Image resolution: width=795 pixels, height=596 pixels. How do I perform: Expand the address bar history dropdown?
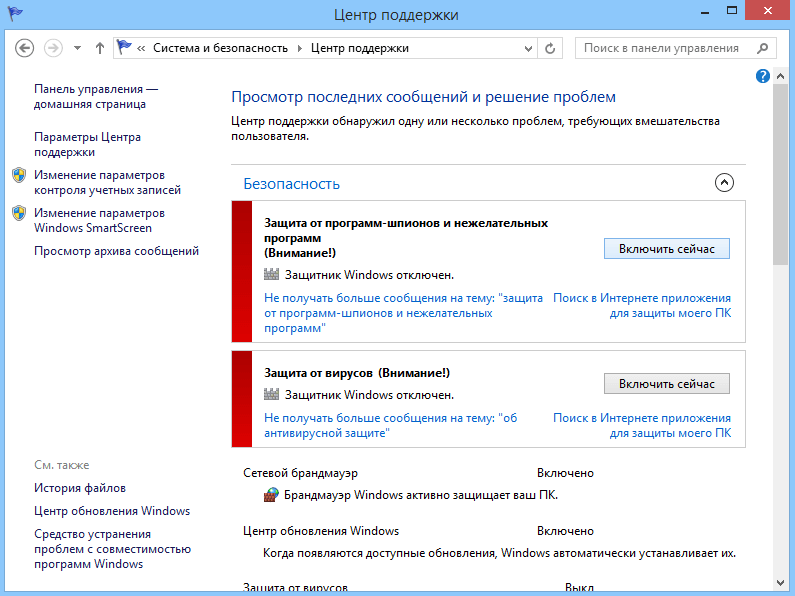528,49
